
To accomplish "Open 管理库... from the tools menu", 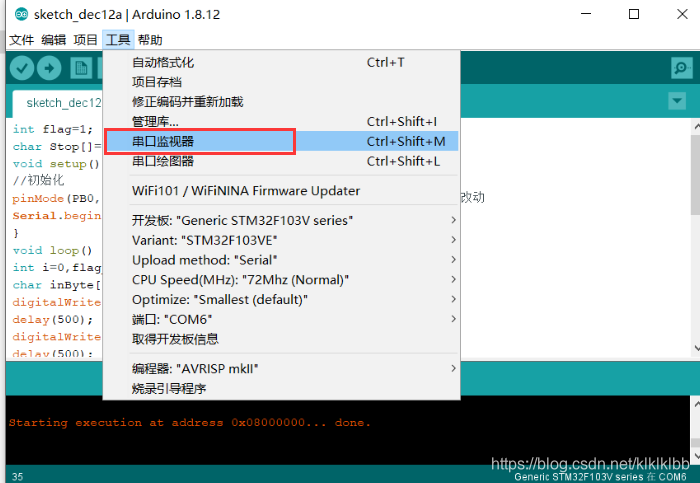I will 281,121.
